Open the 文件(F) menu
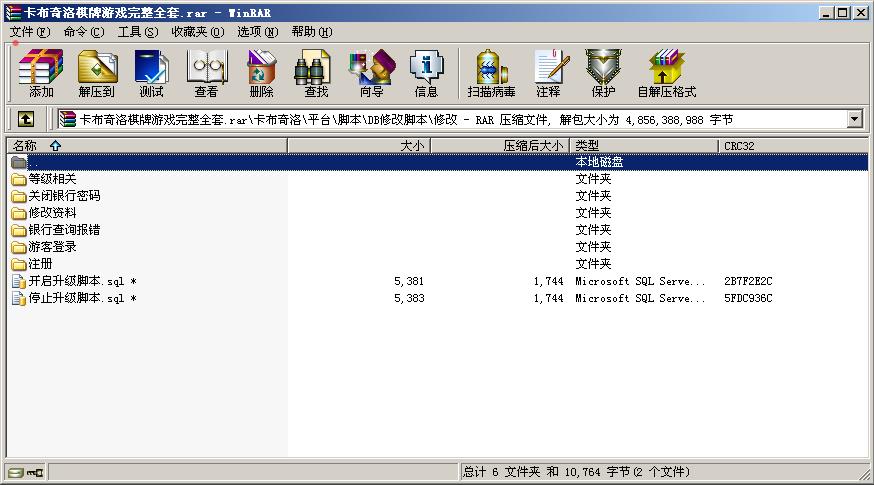Screen dimensions: 874x485 [29, 31]
